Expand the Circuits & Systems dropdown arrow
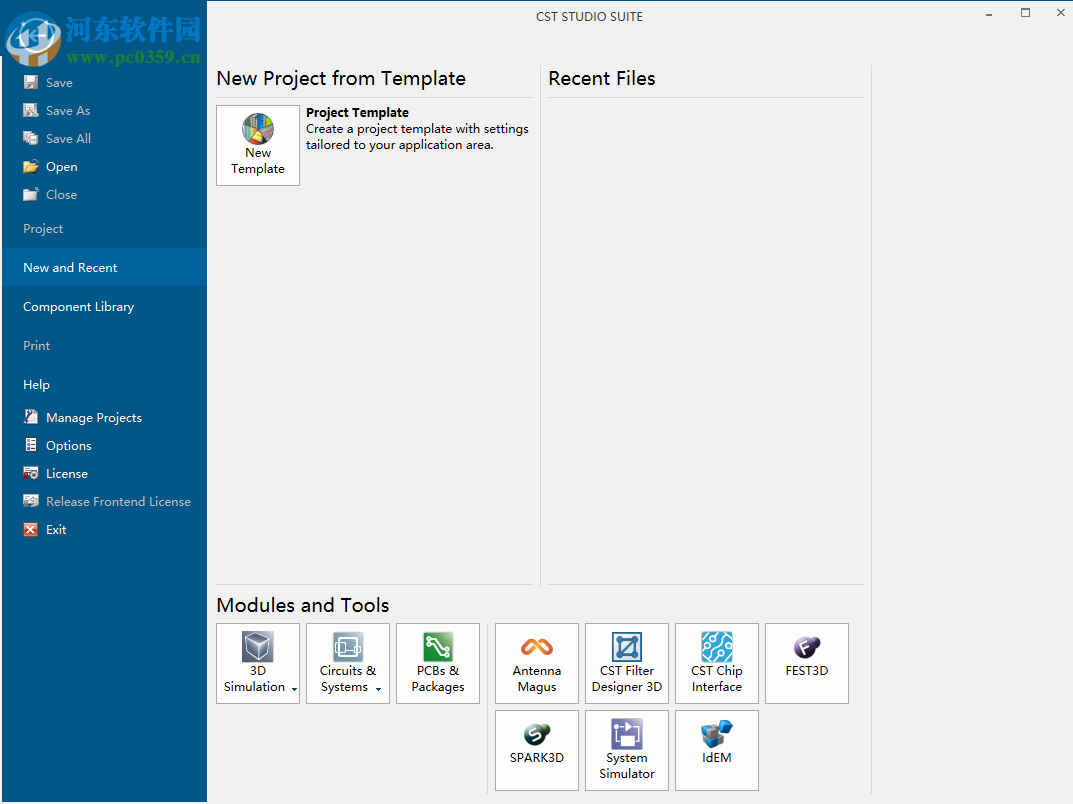This screenshot has height=804, width=1073. (378, 688)
